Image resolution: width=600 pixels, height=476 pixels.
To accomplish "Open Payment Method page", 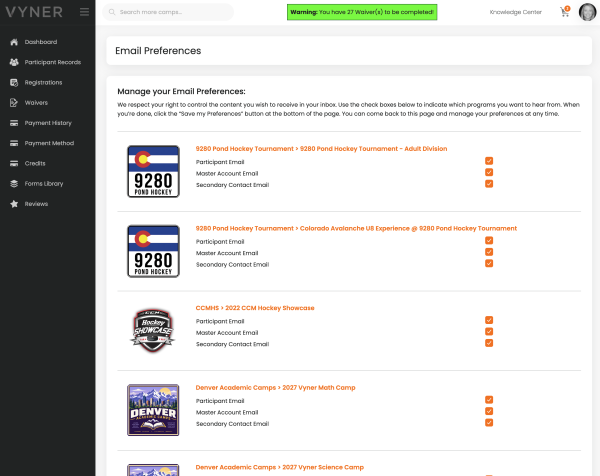I will point(49,143).
